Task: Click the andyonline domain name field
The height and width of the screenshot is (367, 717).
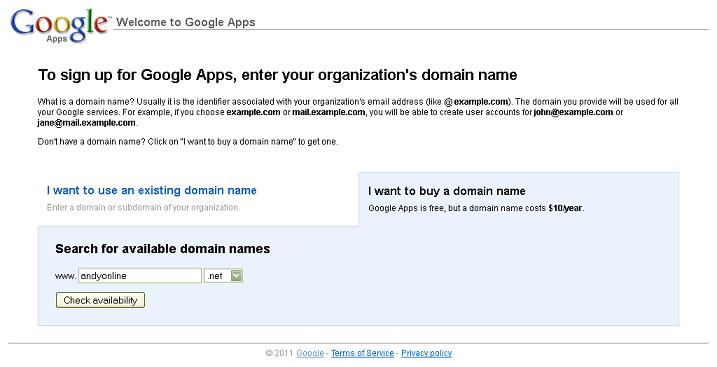Action: click(x=140, y=276)
